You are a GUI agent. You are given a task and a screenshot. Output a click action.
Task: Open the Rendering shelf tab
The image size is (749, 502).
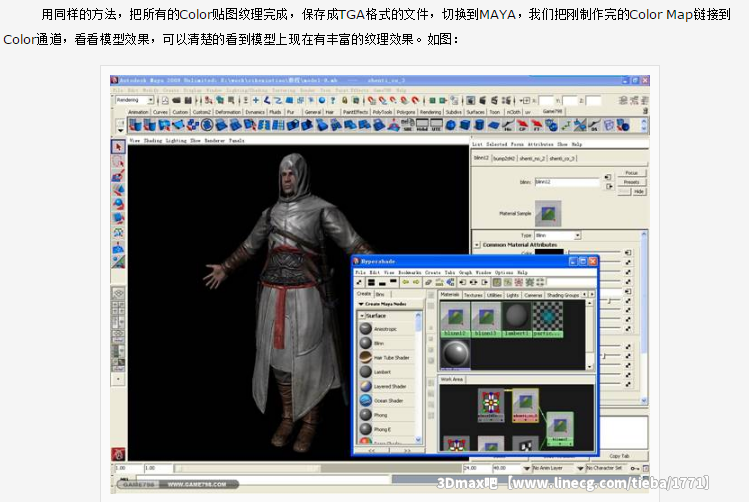pos(430,112)
